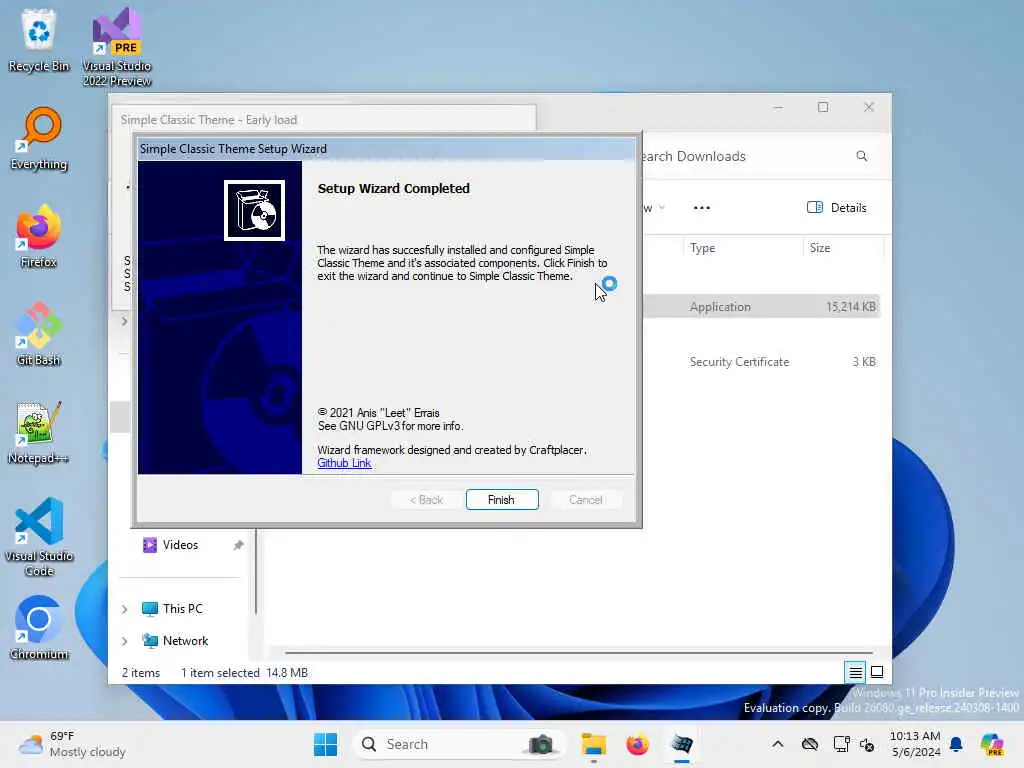
Task: Show hidden system tray icons
Action: point(778,744)
